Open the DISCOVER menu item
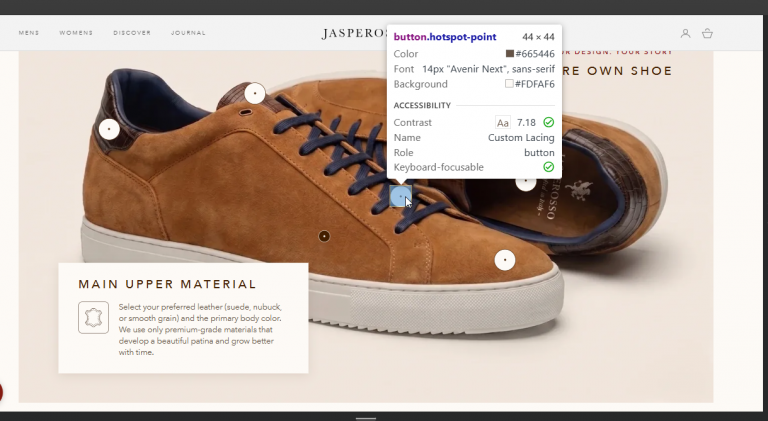 click(132, 33)
